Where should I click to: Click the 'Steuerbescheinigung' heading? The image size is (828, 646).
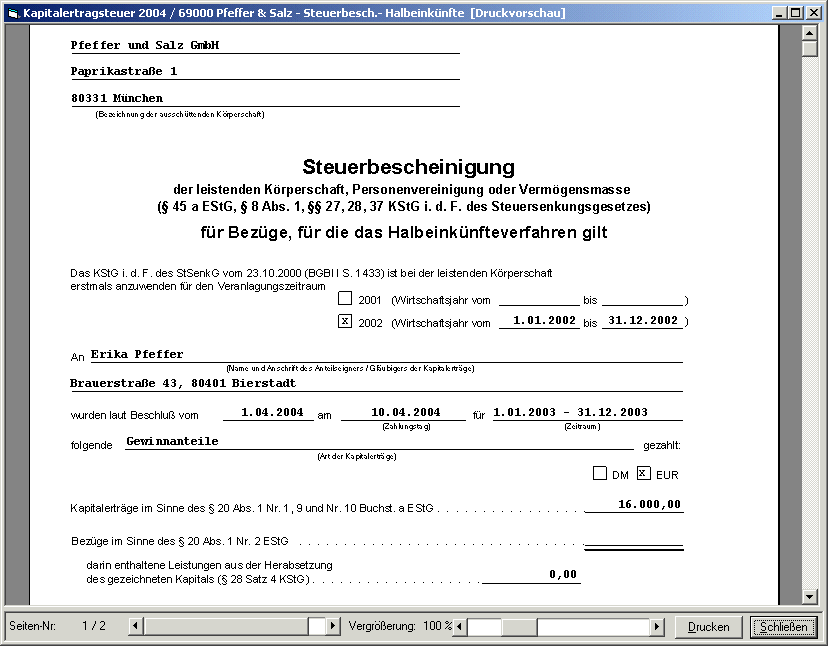[409, 167]
